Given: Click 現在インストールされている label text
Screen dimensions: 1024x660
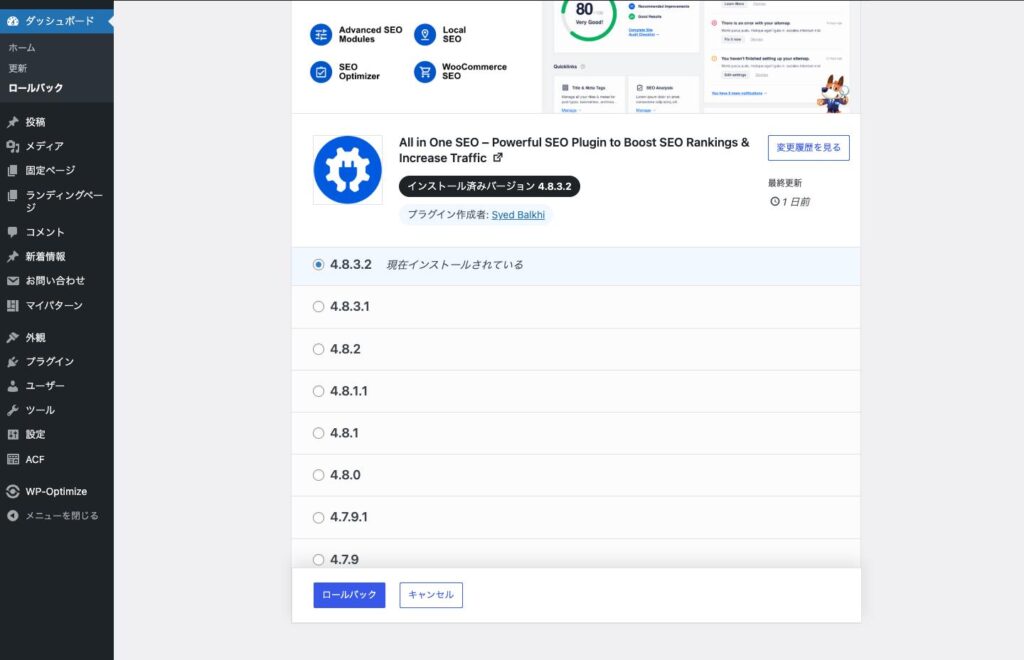Looking at the screenshot, I should pos(455,264).
